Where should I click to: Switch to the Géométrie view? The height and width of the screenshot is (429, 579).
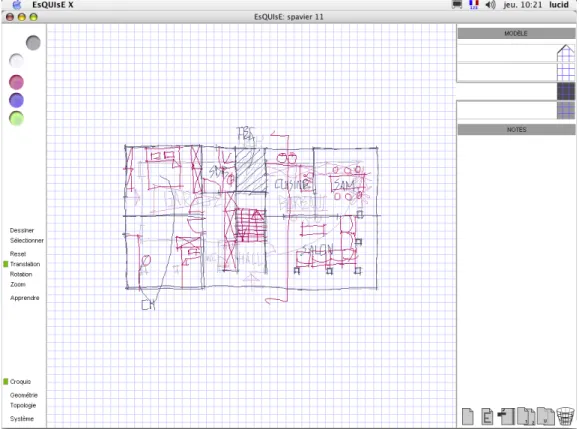pos(24,395)
